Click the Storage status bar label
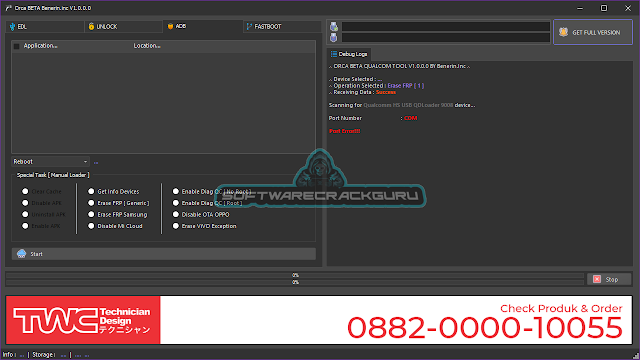The width and height of the screenshot is (640, 360). pos(43,355)
